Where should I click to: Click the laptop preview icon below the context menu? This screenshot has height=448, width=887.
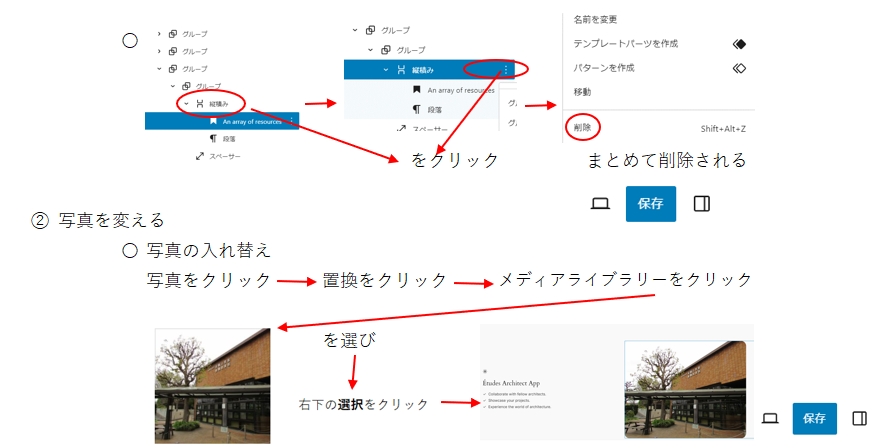click(600, 203)
